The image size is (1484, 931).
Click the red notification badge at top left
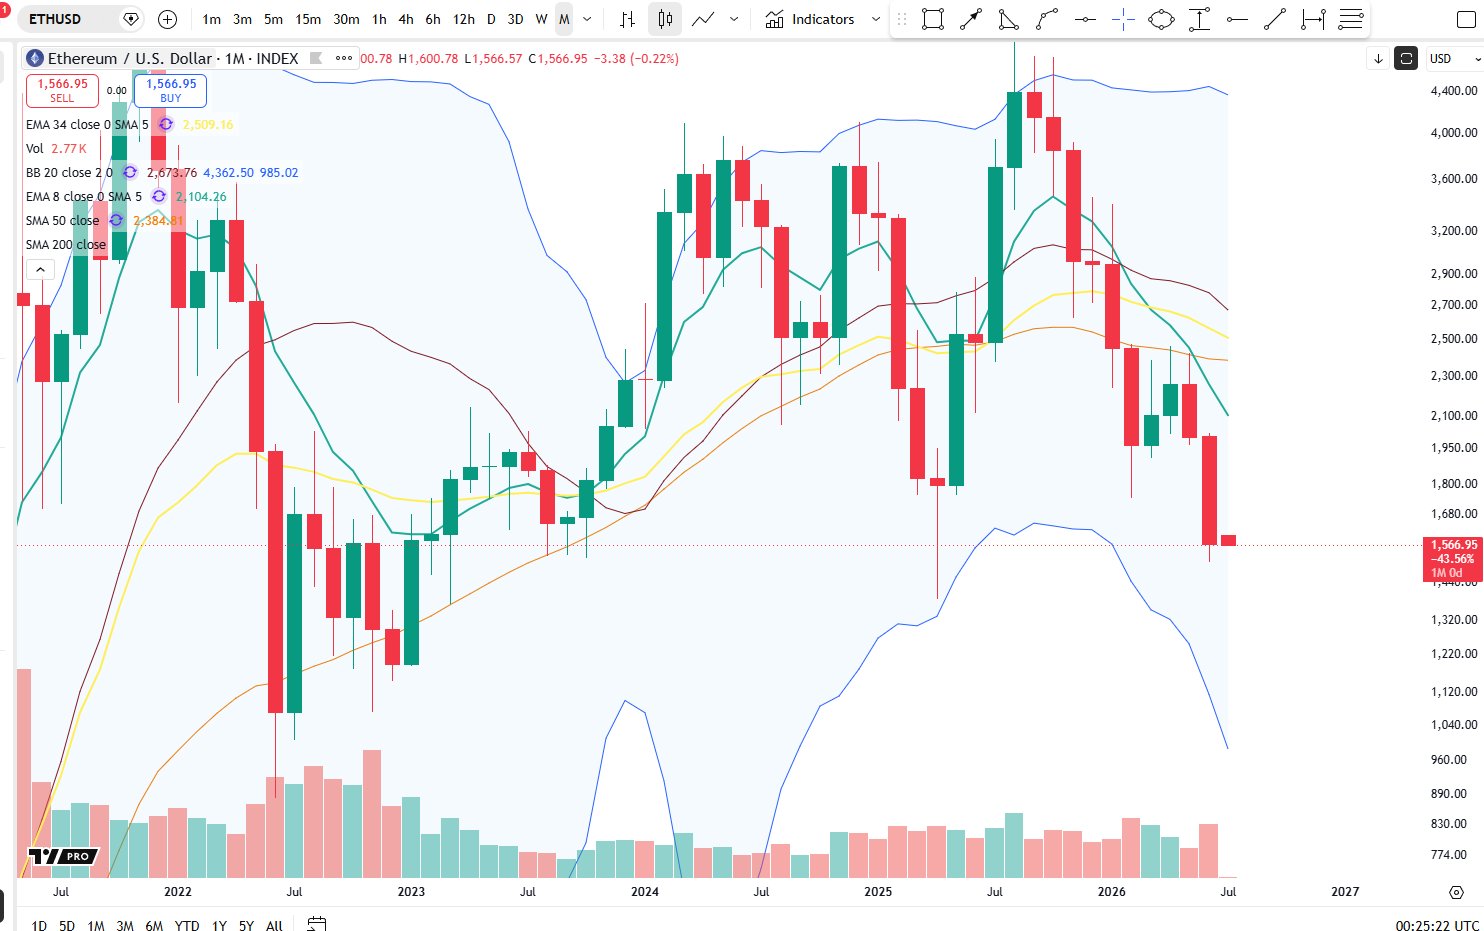pyautogui.click(x=4, y=8)
